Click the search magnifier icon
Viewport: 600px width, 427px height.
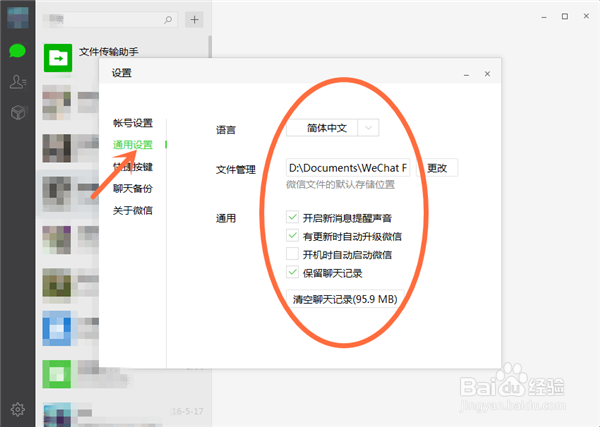168,20
